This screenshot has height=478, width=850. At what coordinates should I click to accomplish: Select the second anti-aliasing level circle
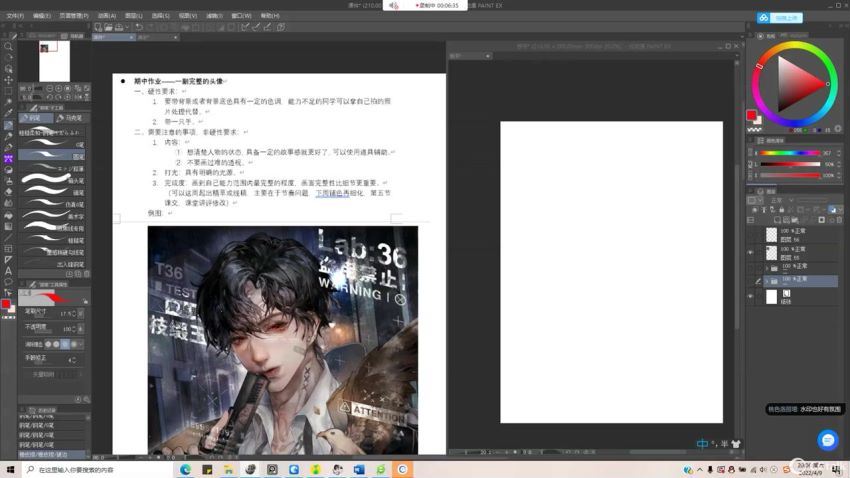(56, 344)
